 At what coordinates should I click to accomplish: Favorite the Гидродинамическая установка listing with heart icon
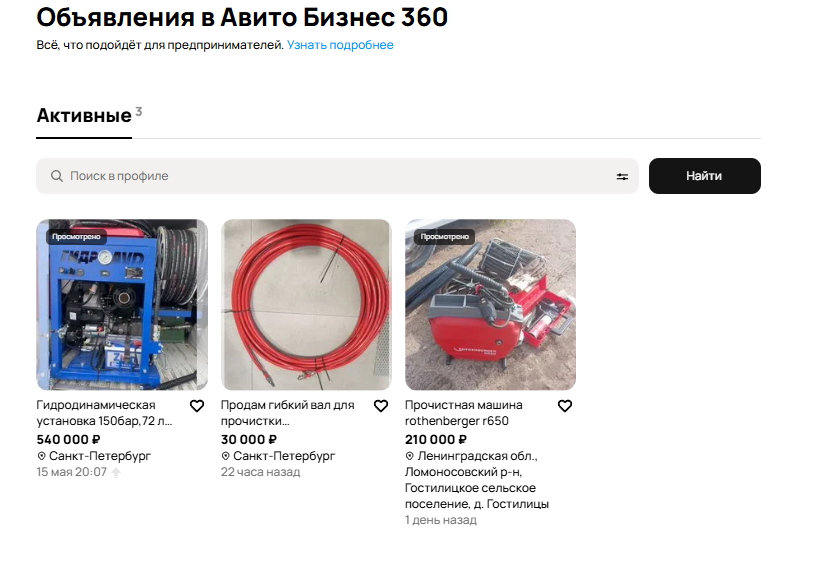tap(196, 406)
